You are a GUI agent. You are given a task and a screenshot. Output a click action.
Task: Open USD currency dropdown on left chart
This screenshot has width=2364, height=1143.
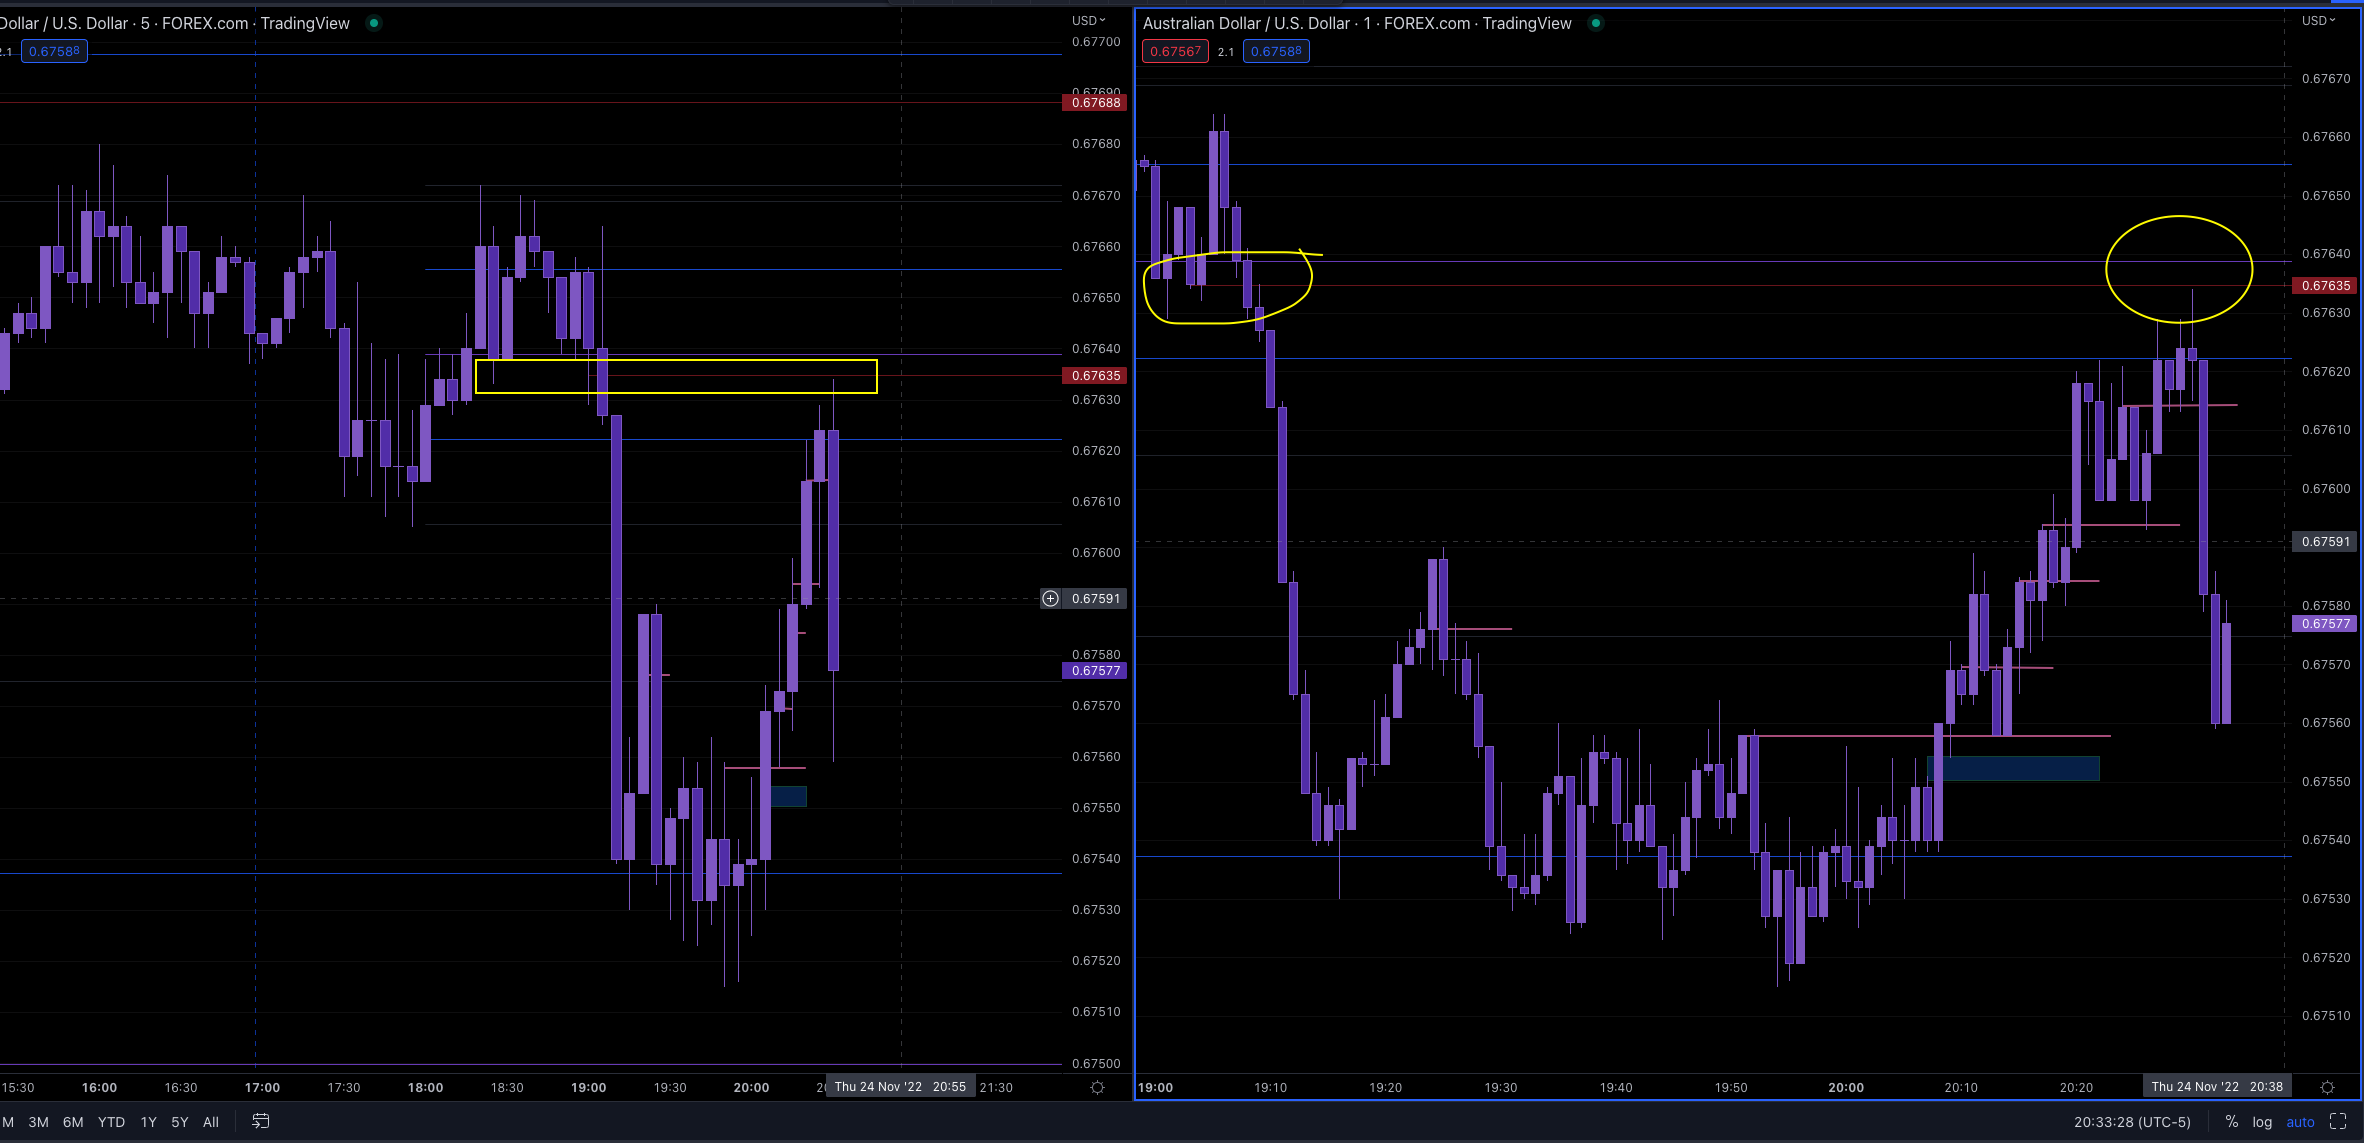click(1088, 20)
